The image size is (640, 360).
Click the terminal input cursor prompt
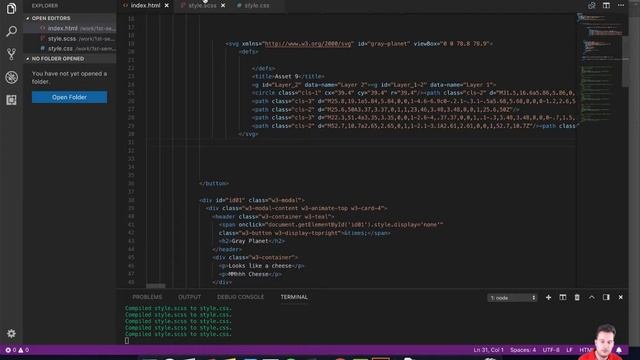[x=127, y=340]
